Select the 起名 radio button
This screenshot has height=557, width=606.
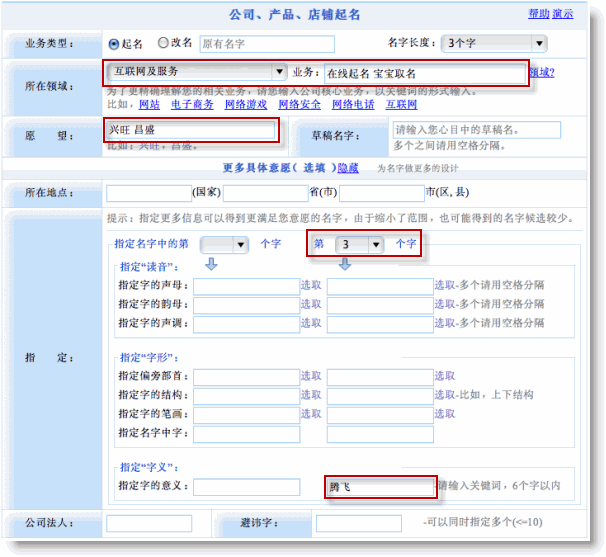(114, 44)
